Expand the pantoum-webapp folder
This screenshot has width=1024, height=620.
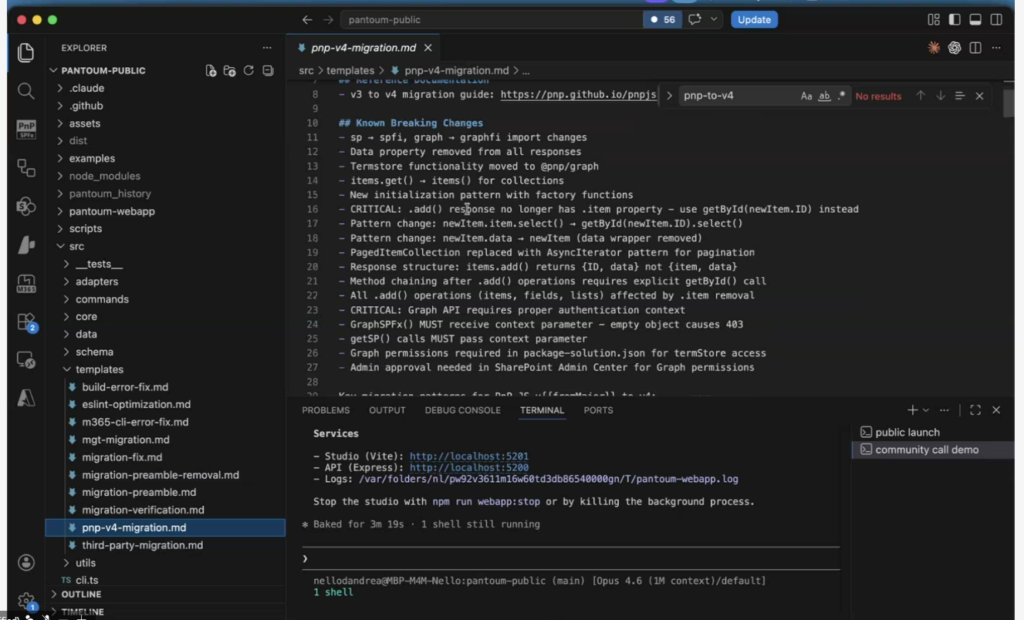click(111, 211)
